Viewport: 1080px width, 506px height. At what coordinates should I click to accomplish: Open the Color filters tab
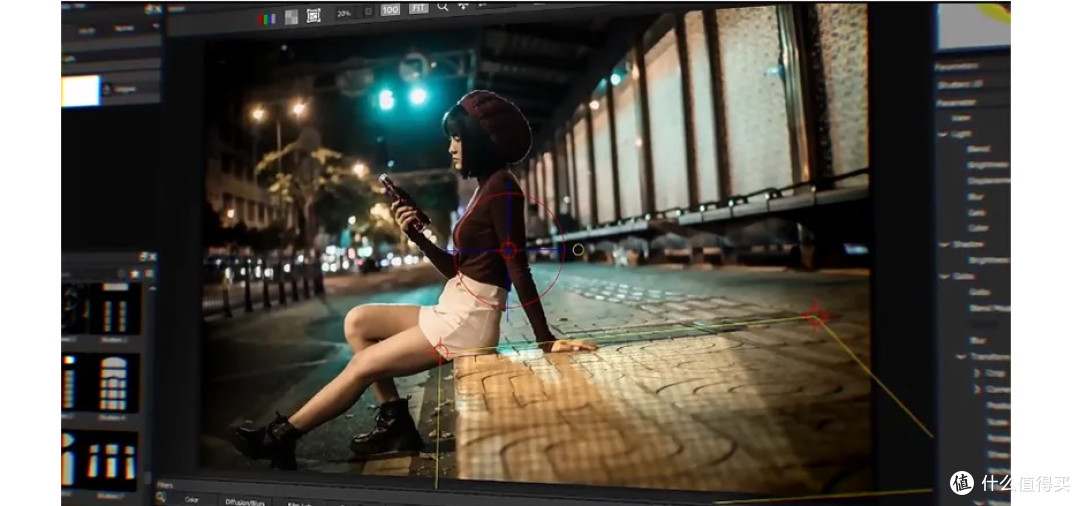pos(192,500)
